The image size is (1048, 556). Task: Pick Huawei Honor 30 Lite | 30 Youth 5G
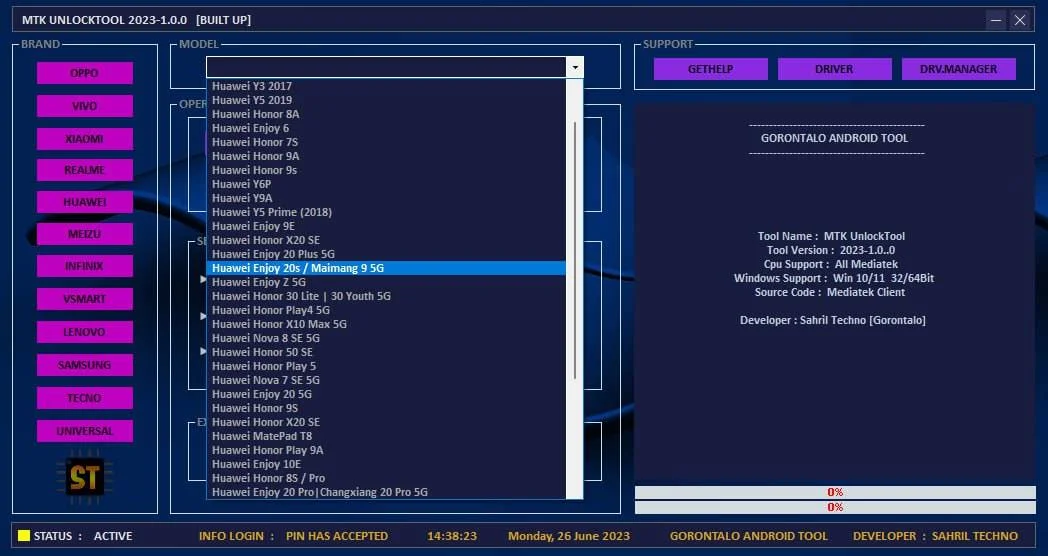coord(386,296)
